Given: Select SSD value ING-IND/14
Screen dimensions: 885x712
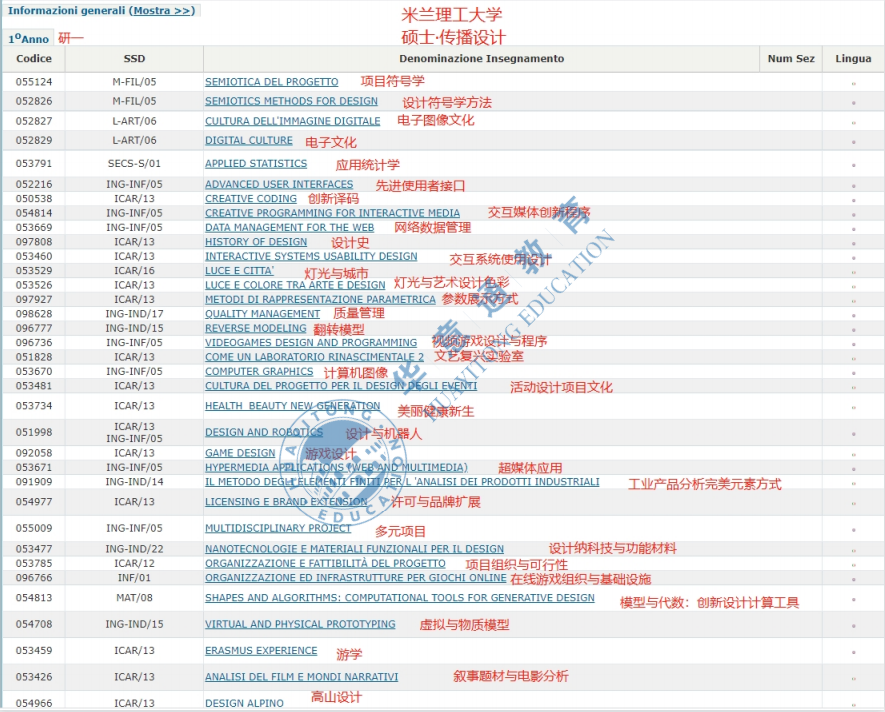Looking at the screenshot, I should tap(134, 482).
